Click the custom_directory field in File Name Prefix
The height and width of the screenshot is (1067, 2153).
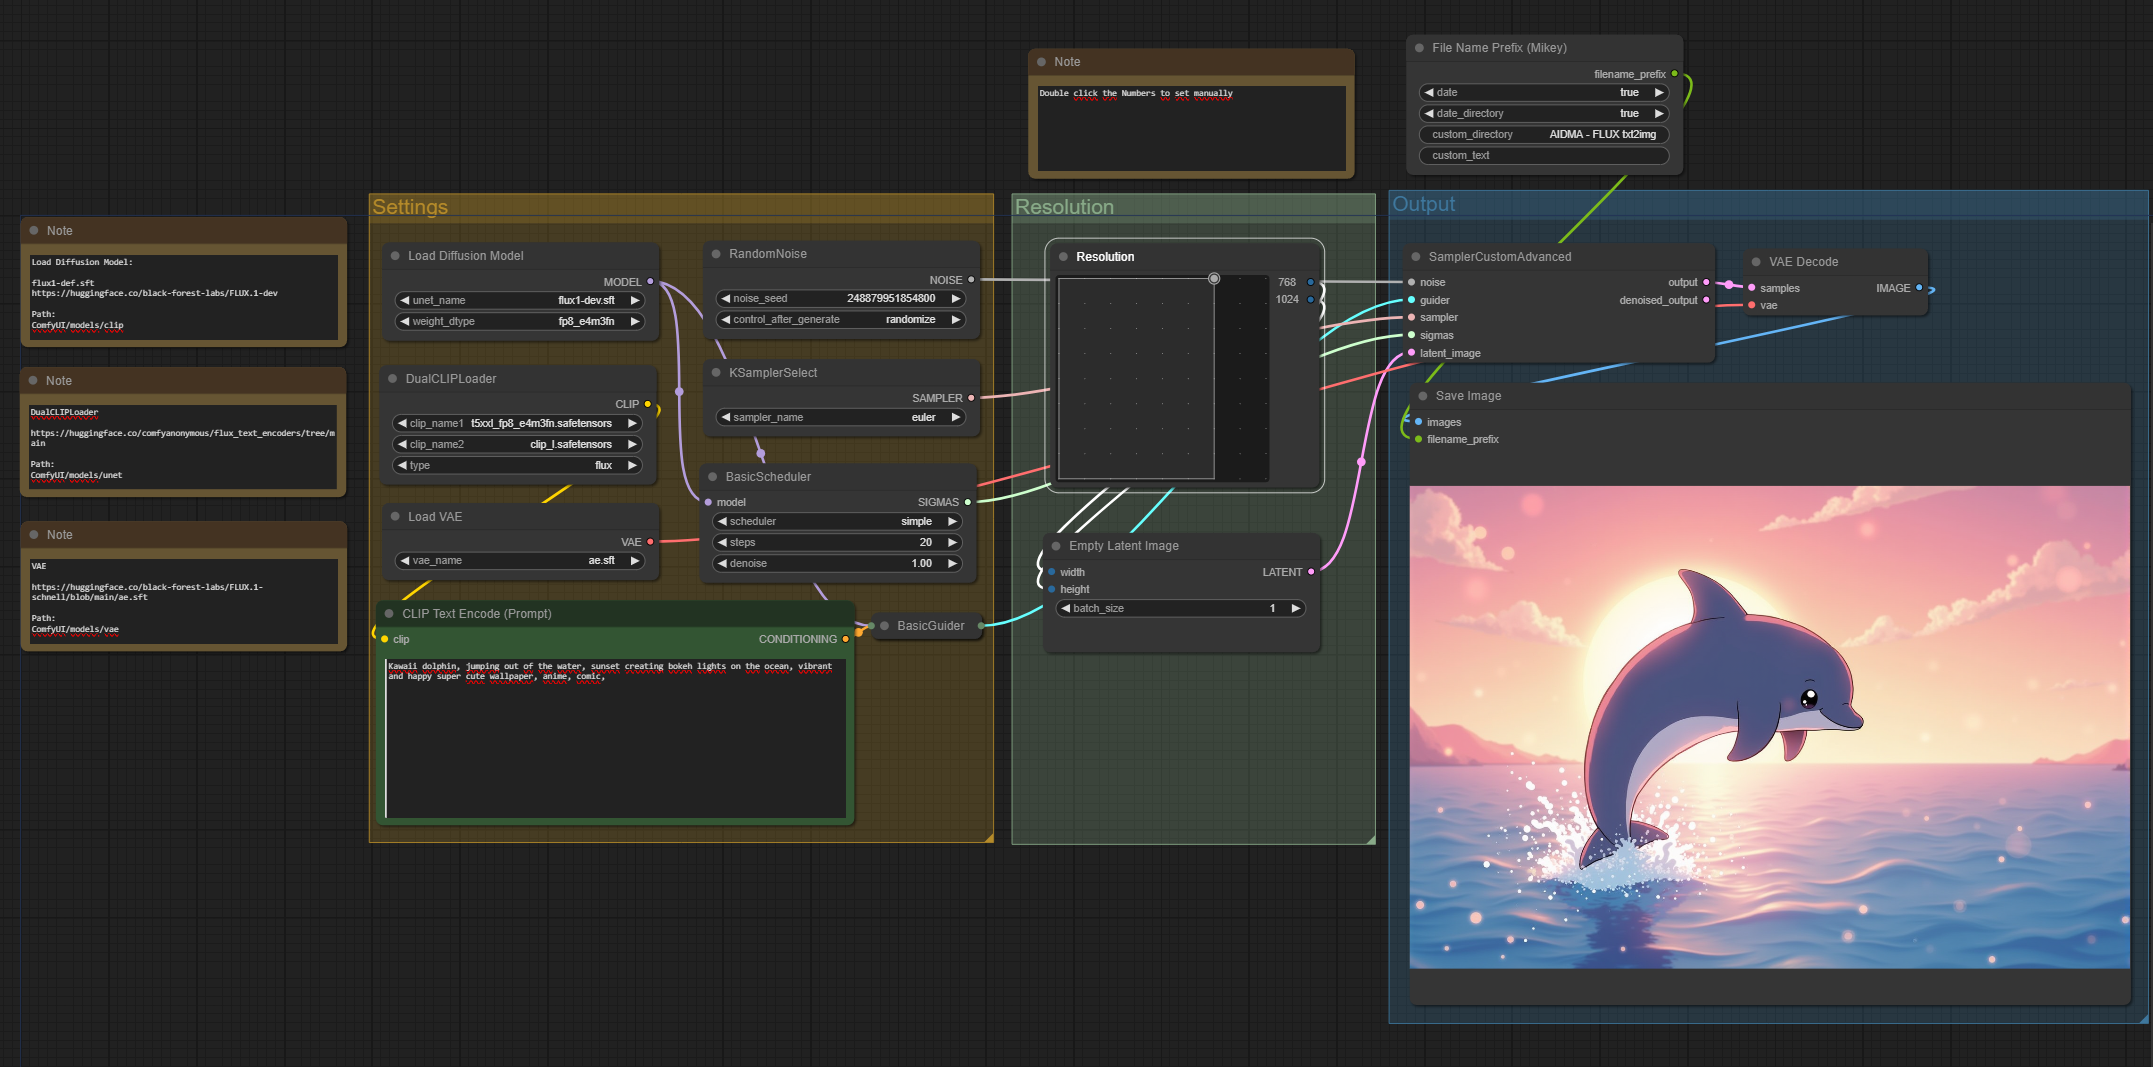[x=1543, y=134]
